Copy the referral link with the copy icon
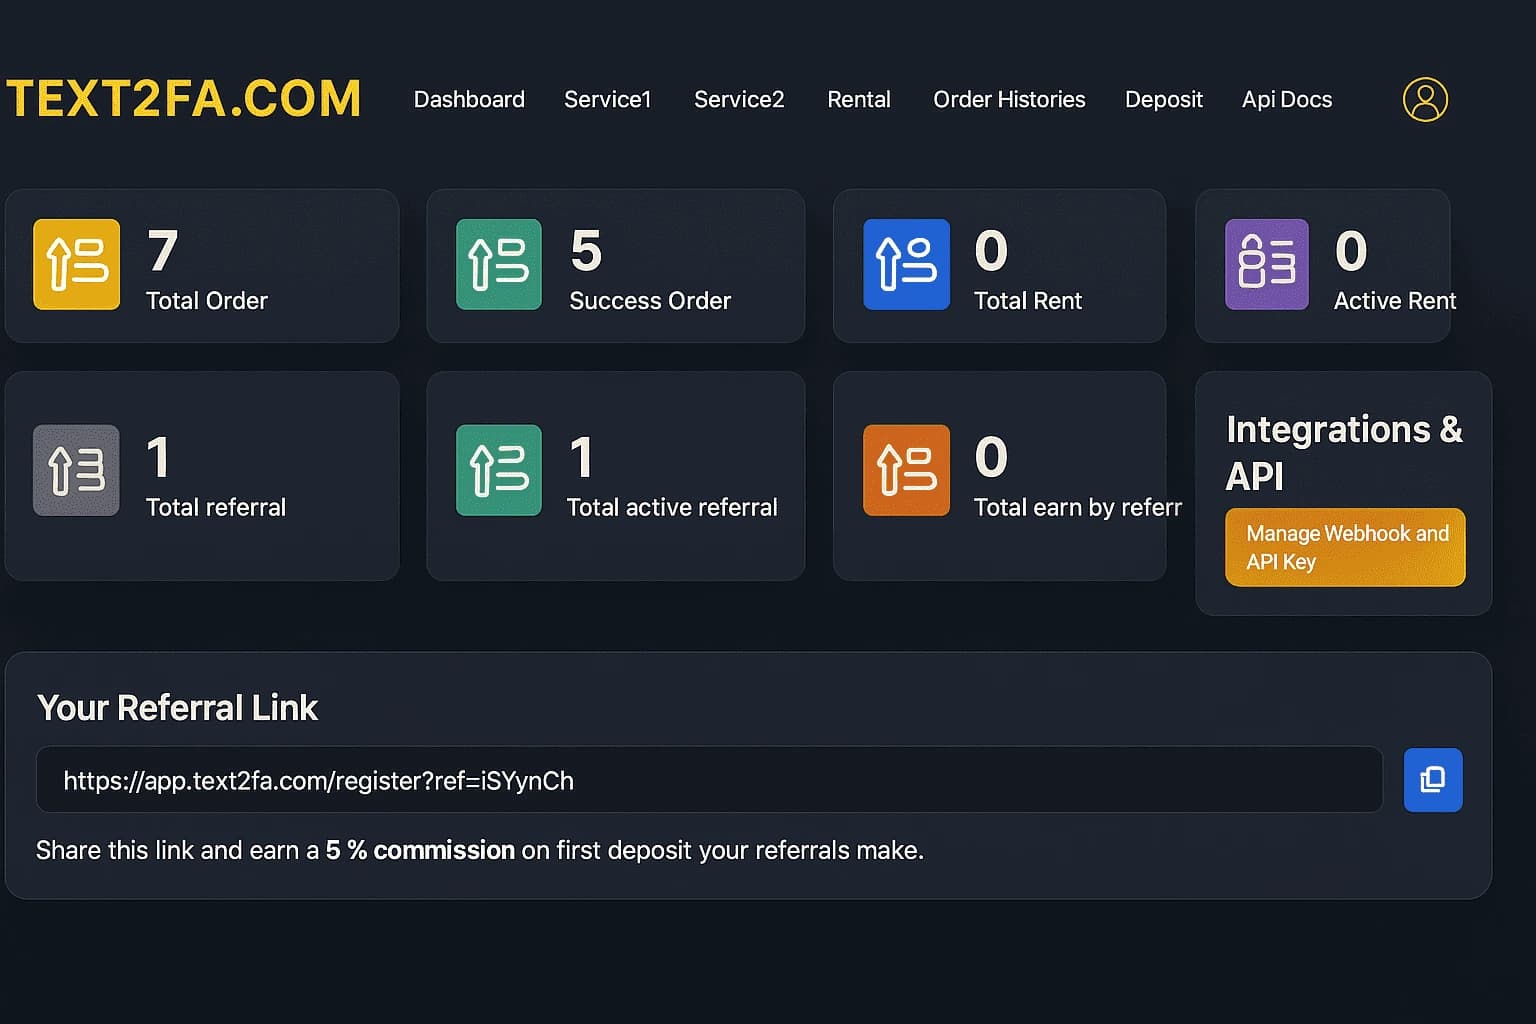Screen dimensions: 1536x1024 coord(1433,780)
